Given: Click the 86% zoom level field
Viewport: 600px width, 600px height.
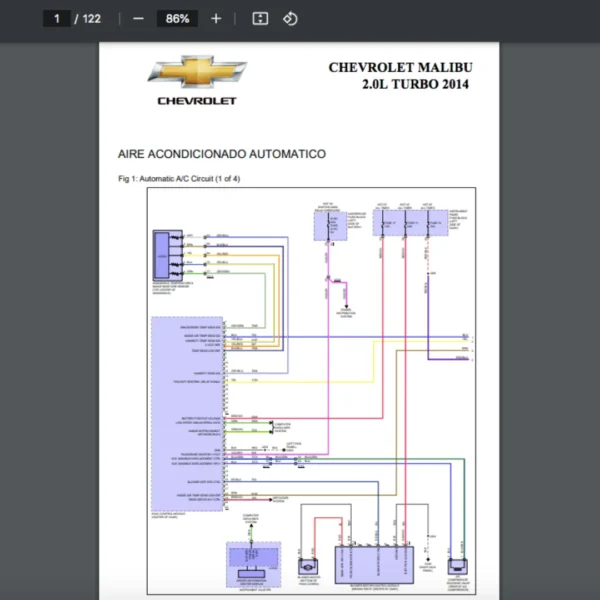Looking at the screenshot, I should (x=178, y=19).
